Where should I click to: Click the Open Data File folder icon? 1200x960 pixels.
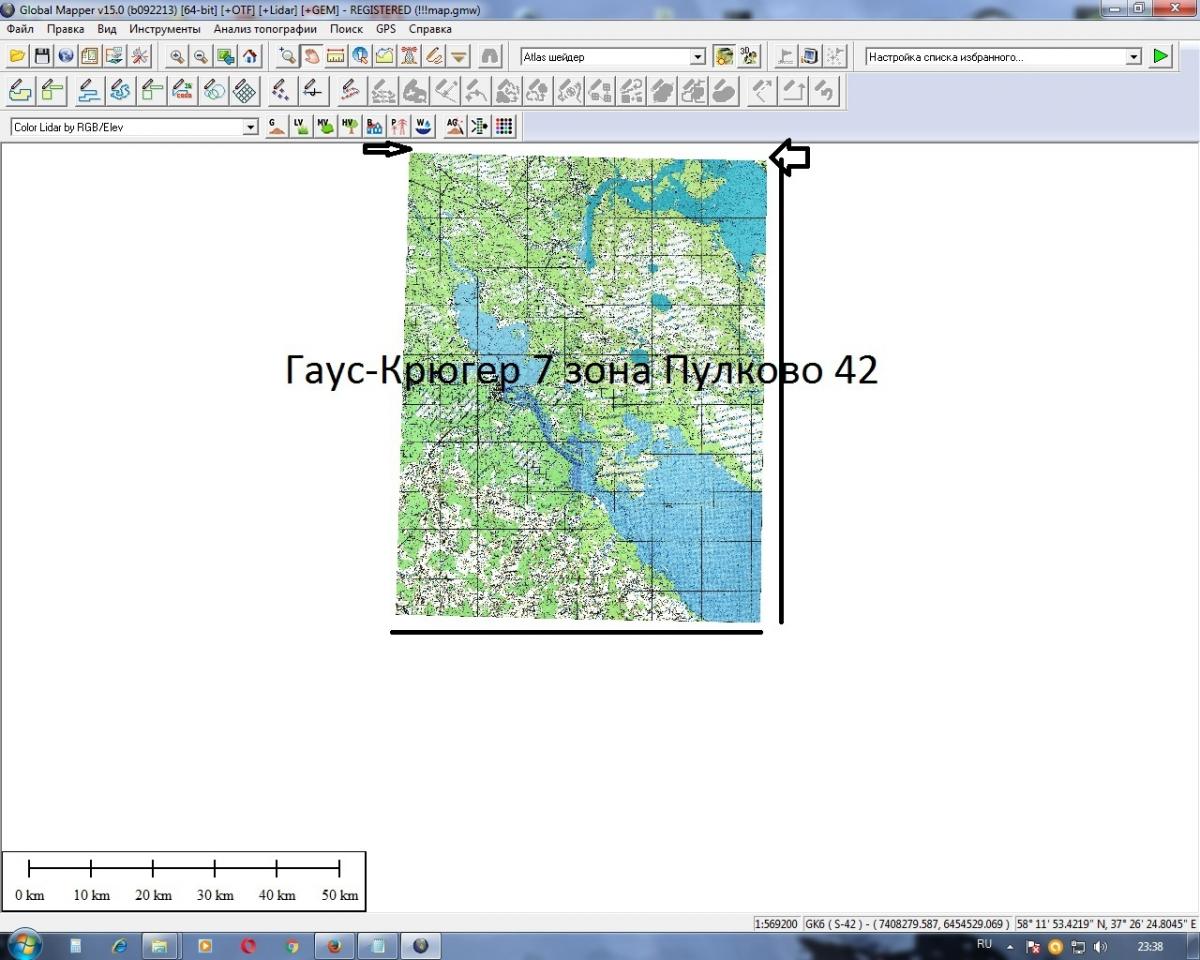tap(17, 57)
